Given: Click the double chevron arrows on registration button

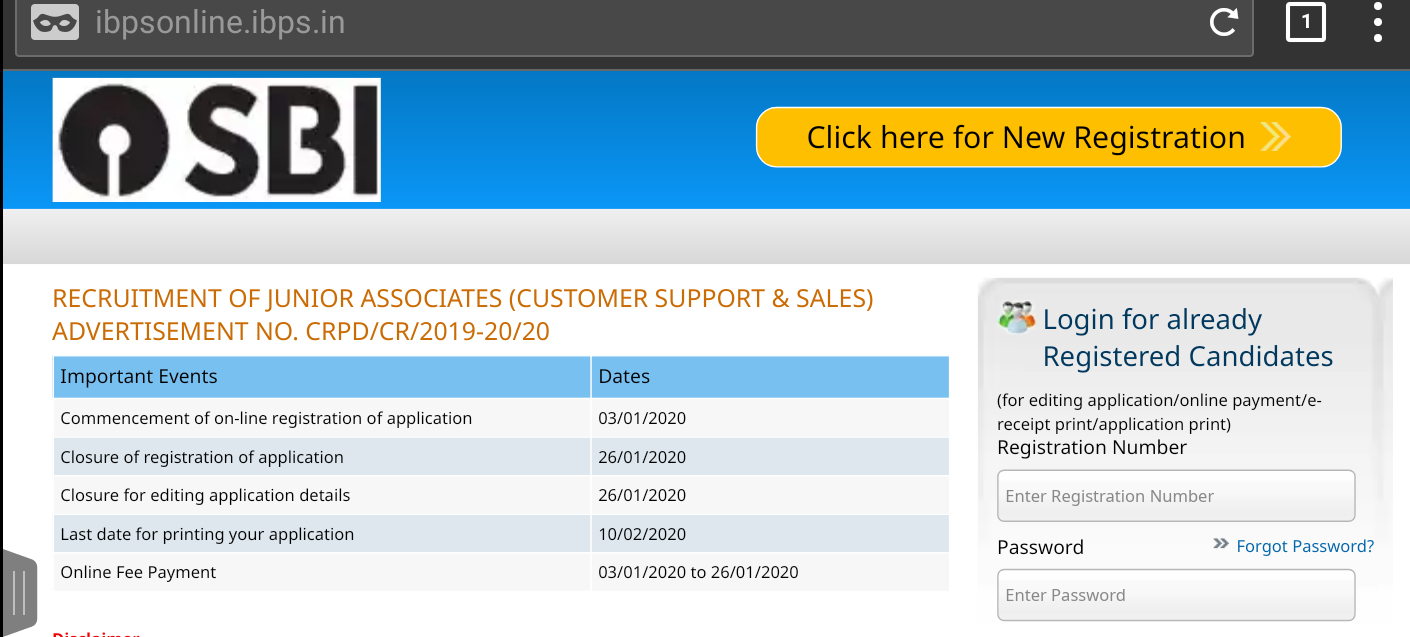Looking at the screenshot, I should [x=1276, y=137].
